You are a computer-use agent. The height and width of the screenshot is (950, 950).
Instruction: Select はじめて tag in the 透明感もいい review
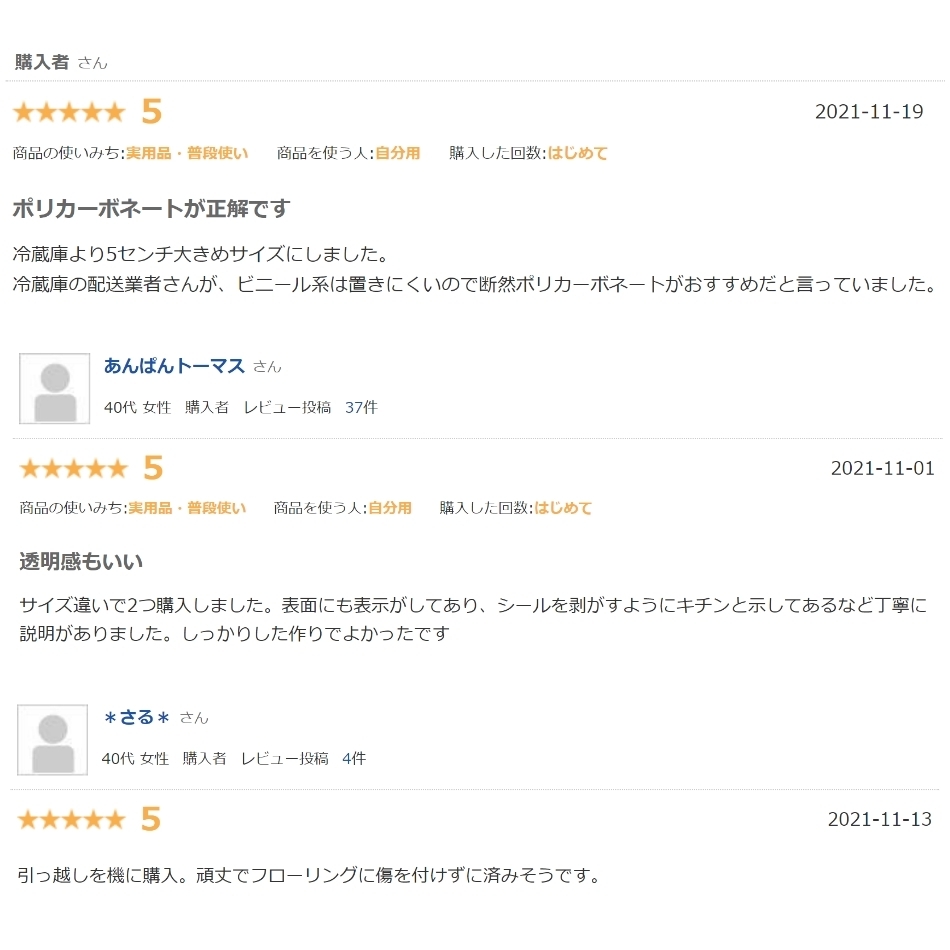[562, 508]
